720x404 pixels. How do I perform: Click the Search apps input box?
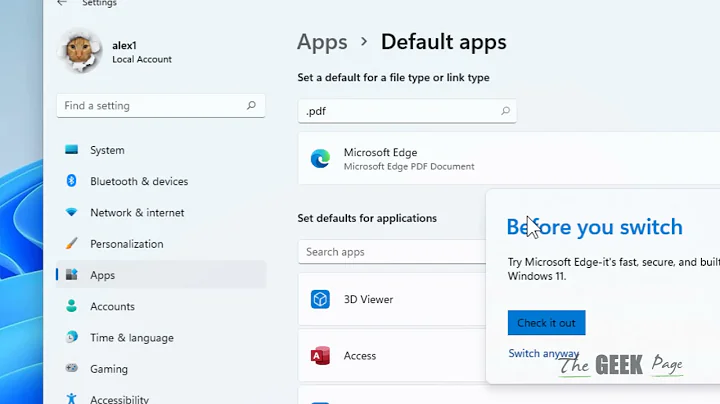coord(392,252)
